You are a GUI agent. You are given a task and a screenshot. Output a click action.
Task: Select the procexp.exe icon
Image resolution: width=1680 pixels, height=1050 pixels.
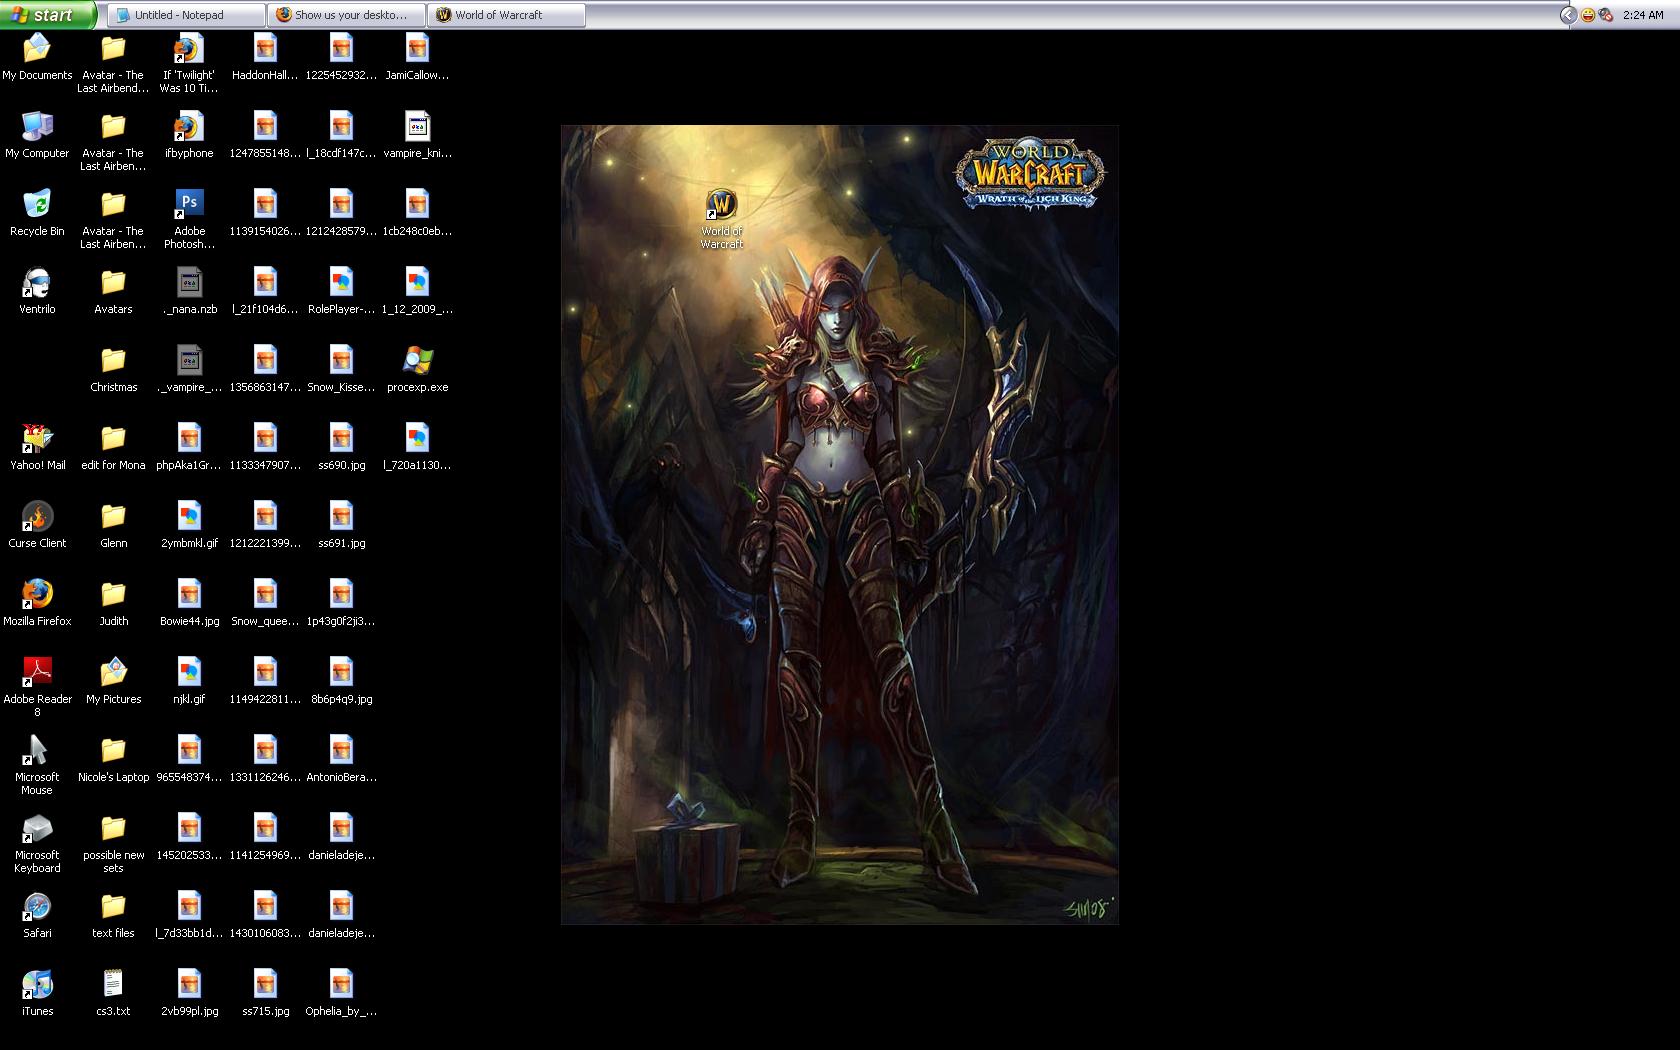(x=417, y=369)
